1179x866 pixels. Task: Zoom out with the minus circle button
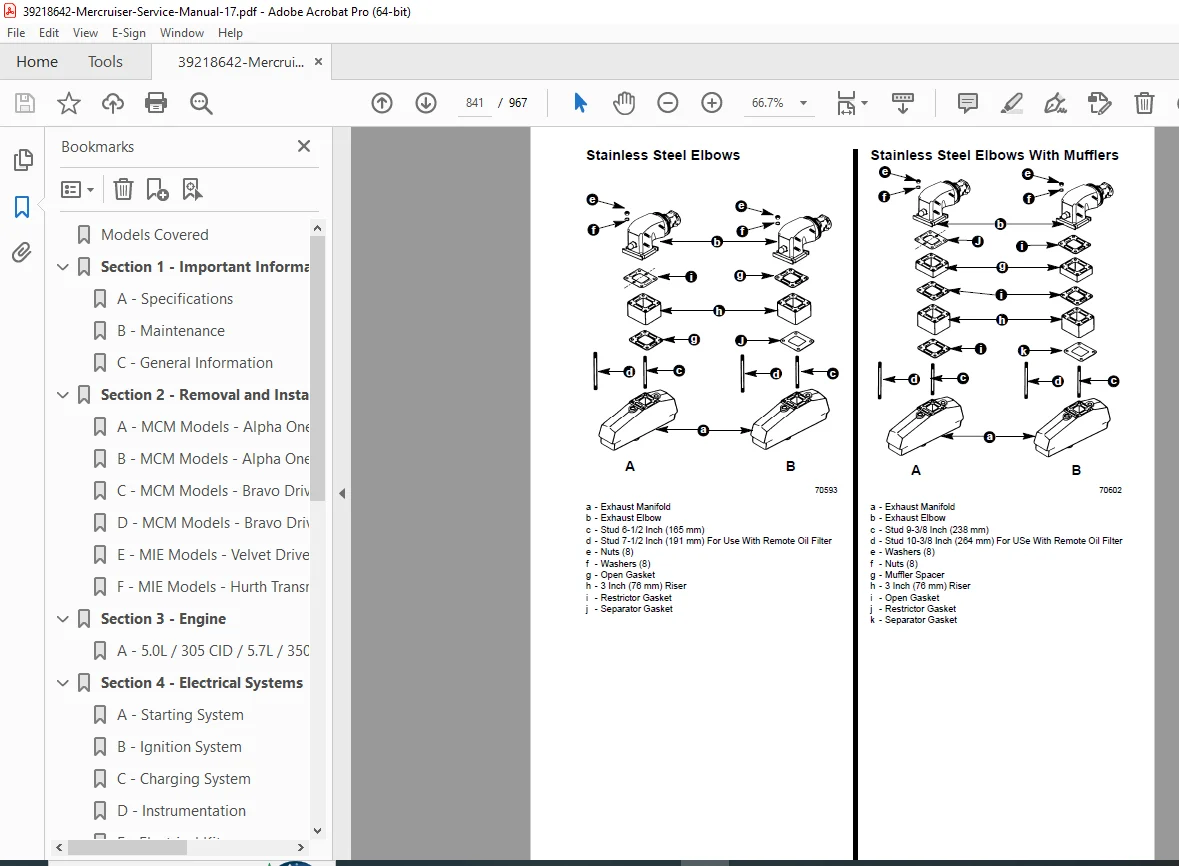[668, 103]
